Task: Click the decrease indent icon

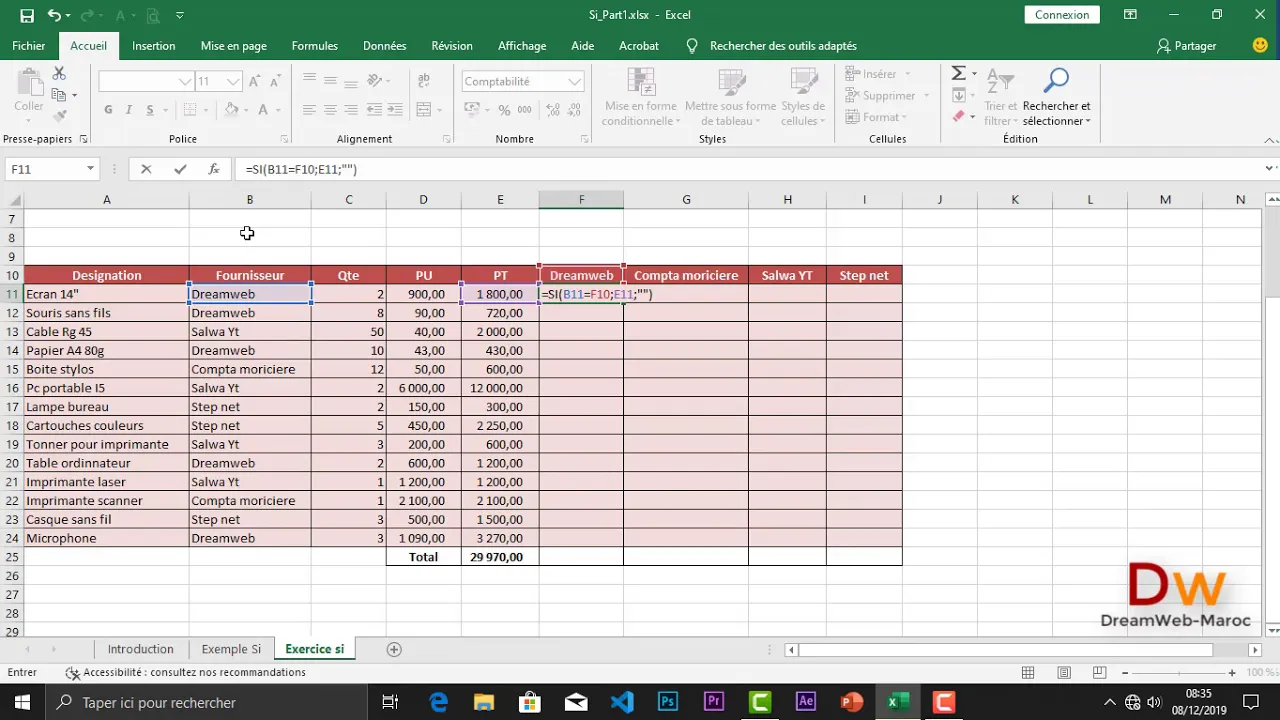Action: [x=376, y=110]
